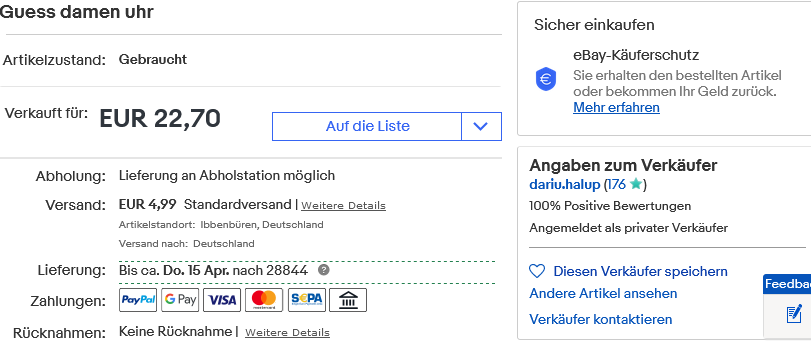This screenshot has height=362, width=811.
Task: Click 'Angemeldet als privater Verkäufer' text
Action: tap(628, 228)
